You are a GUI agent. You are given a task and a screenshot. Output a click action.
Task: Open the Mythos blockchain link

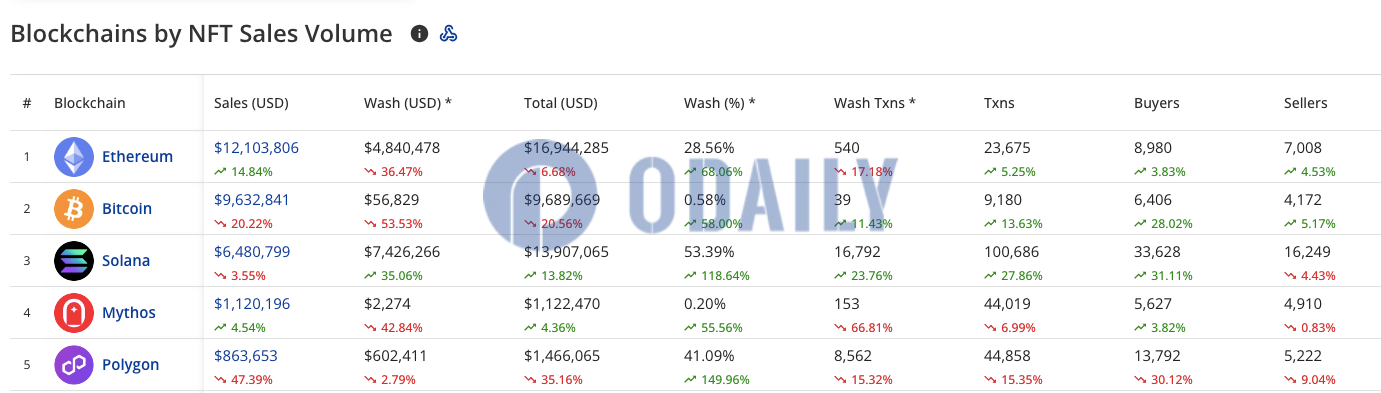tap(129, 313)
